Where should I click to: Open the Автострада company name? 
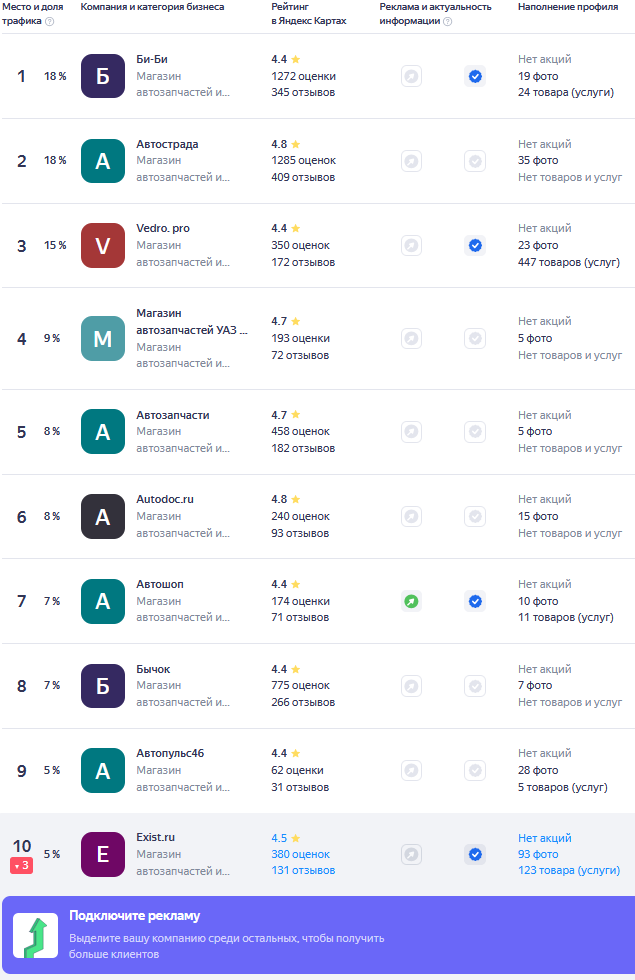pyautogui.click(x=167, y=144)
